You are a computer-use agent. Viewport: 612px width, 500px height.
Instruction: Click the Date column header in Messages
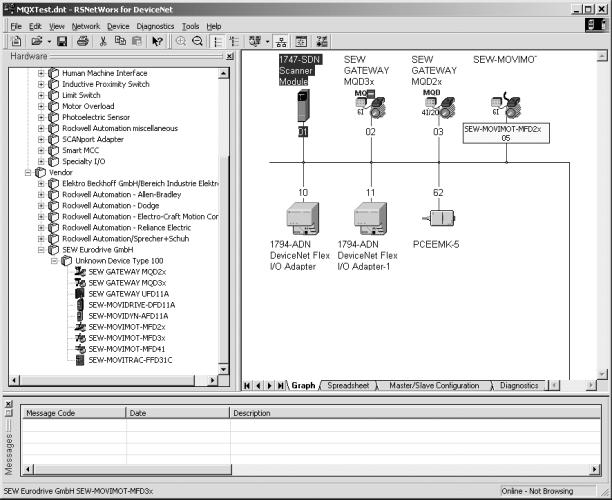click(x=178, y=413)
